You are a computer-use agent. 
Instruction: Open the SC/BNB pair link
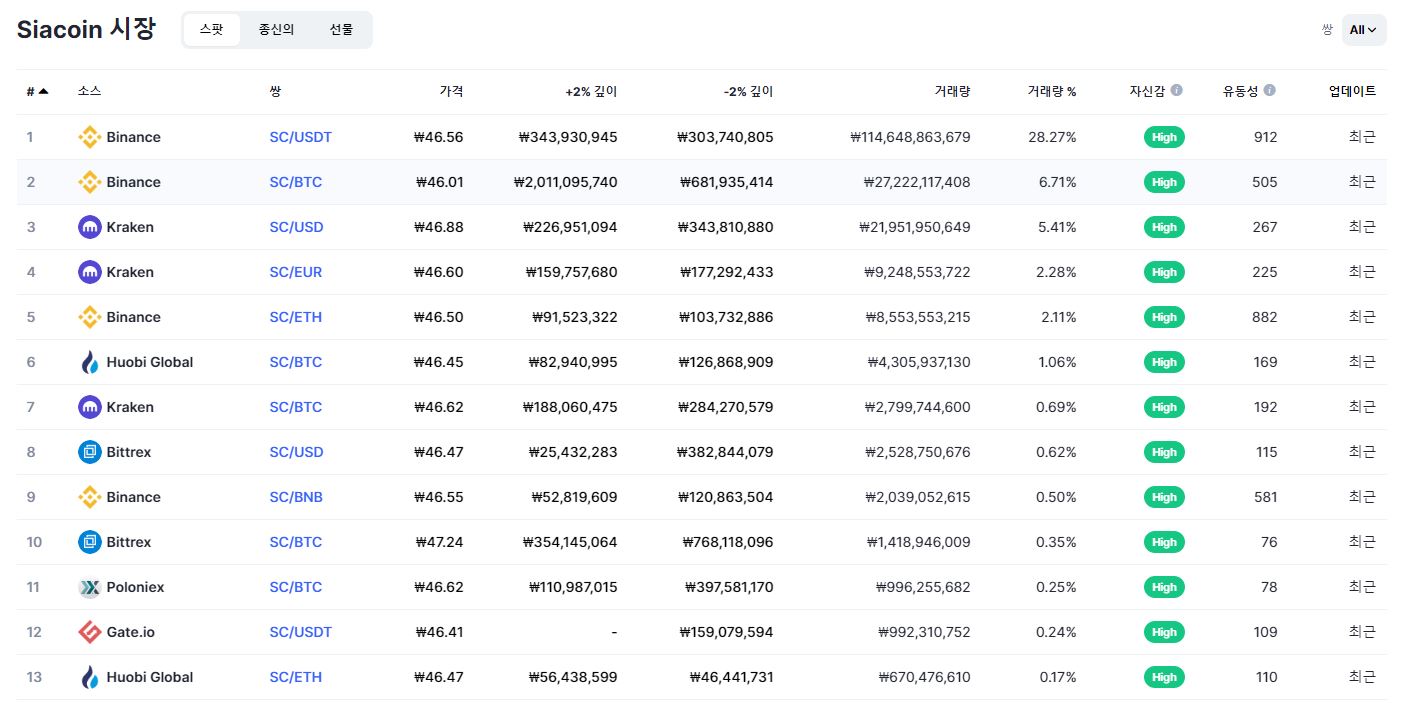(296, 497)
